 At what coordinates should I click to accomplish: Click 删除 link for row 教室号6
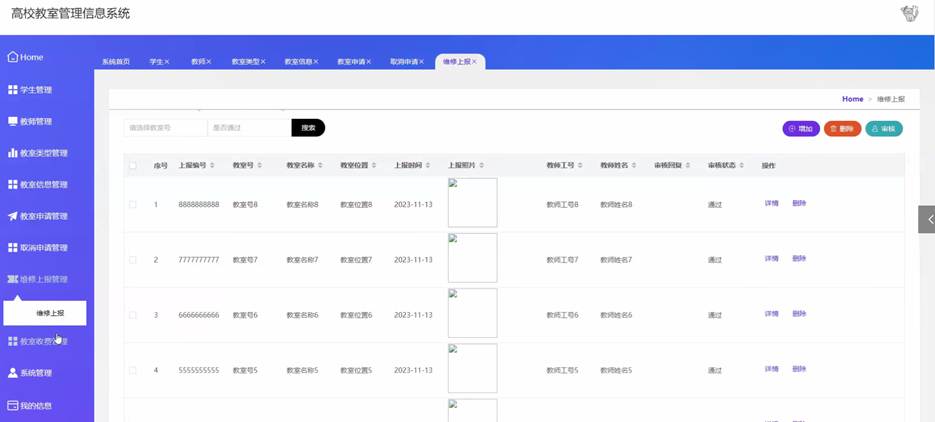coord(799,314)
